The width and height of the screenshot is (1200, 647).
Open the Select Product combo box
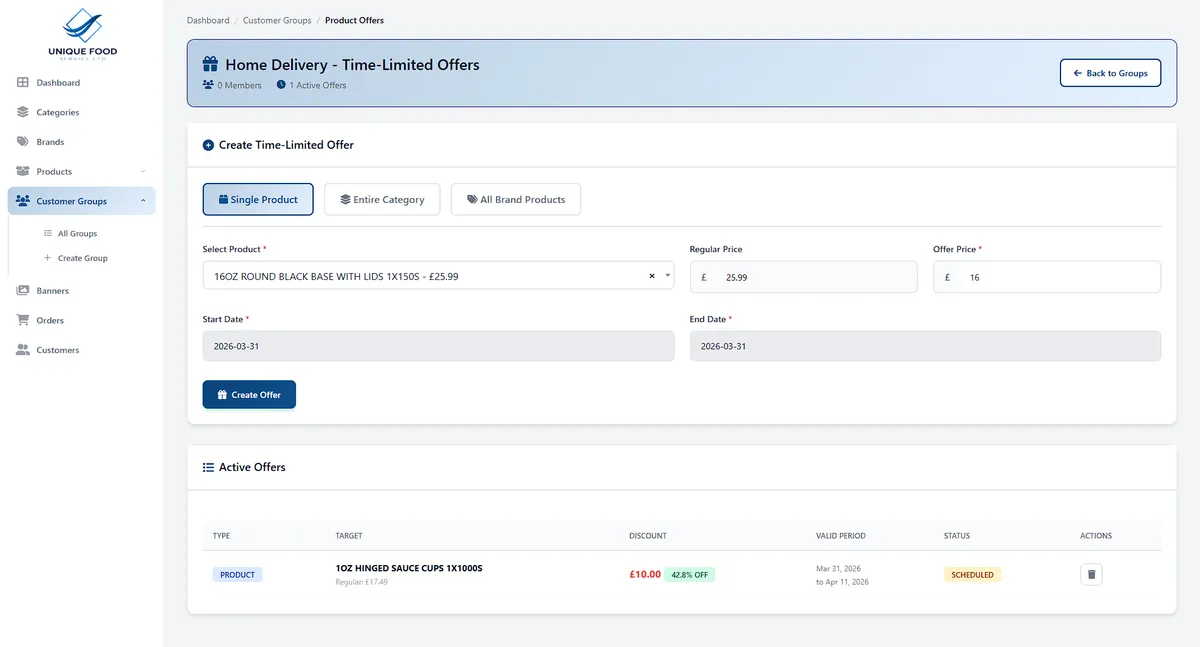point(438,276)
